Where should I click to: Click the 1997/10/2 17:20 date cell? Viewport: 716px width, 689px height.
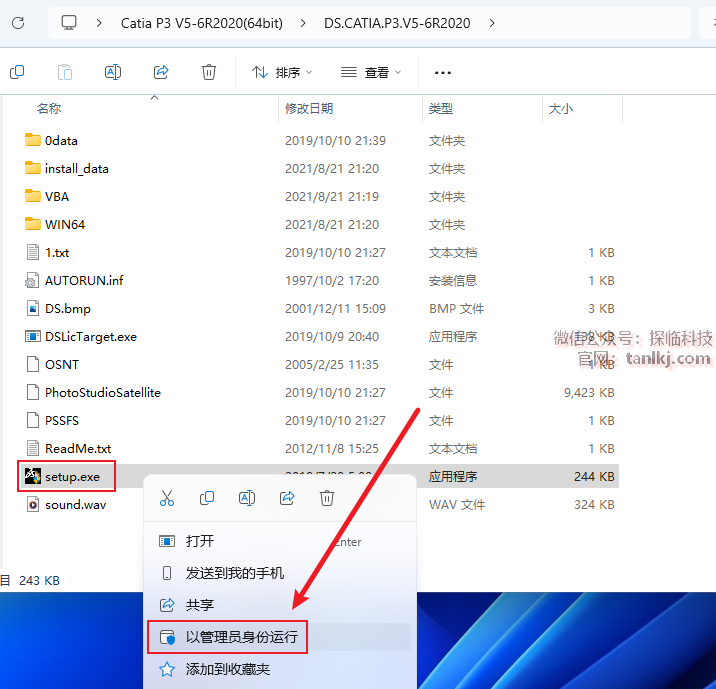[x=332, y=280]
